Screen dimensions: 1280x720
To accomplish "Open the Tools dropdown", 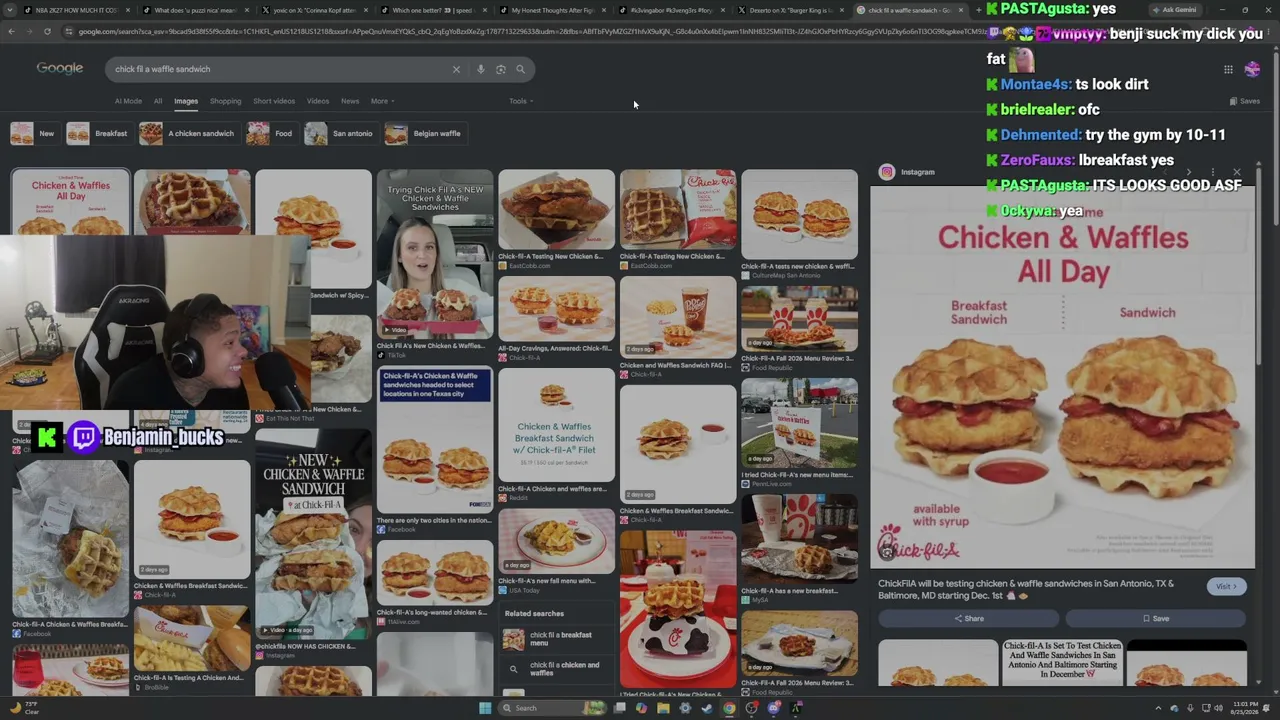I will (521, 101).
